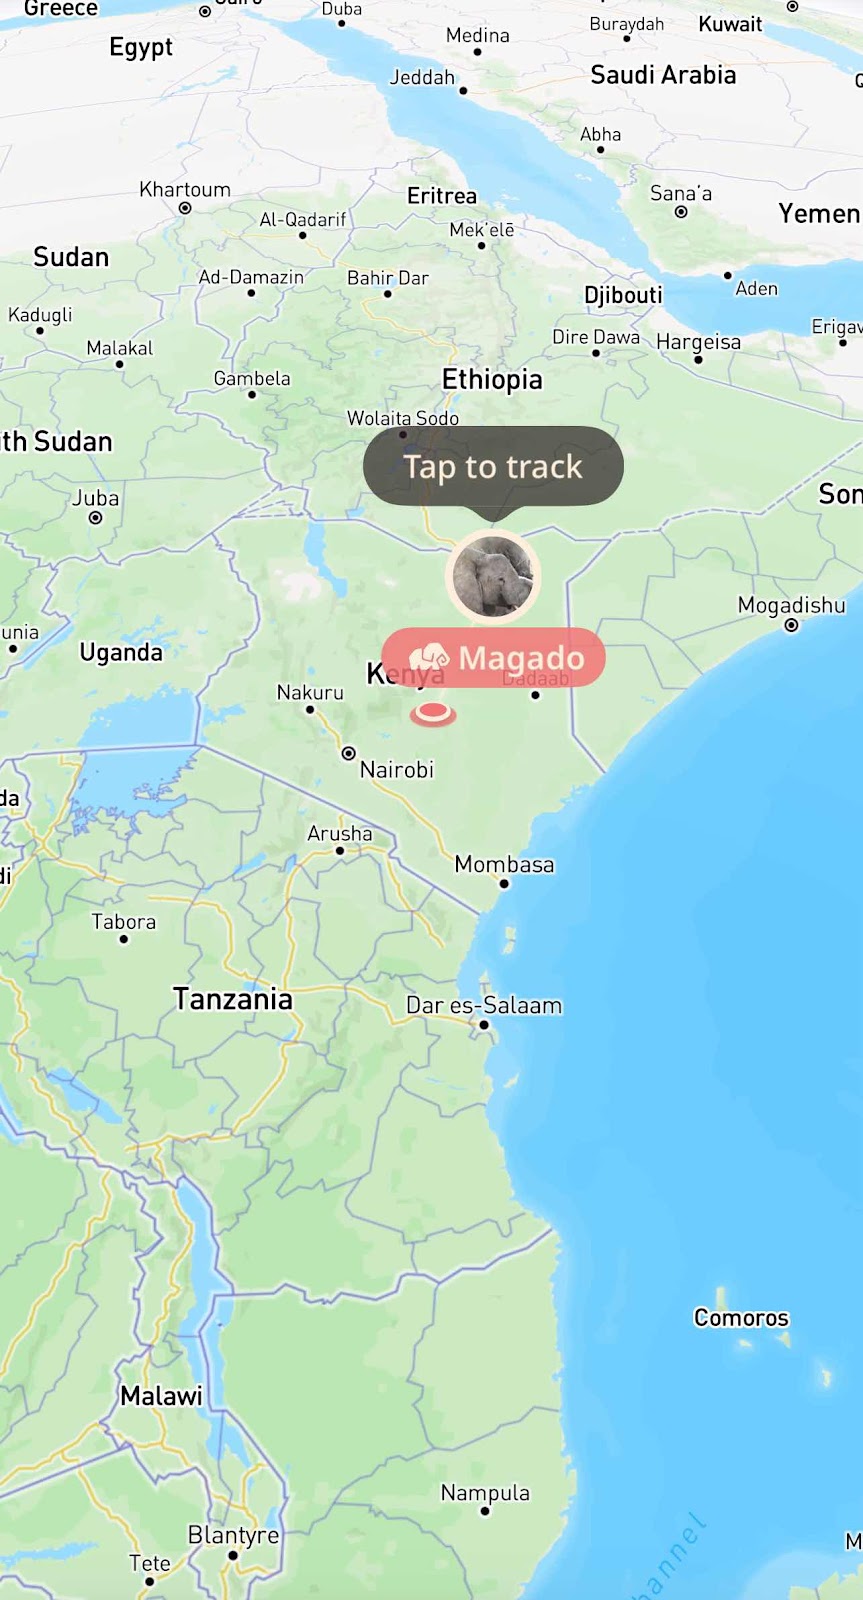The height and width of the screenshot is (1600, 863).
Task: Click the Ethiopia country label
Action: pos(492,379)
